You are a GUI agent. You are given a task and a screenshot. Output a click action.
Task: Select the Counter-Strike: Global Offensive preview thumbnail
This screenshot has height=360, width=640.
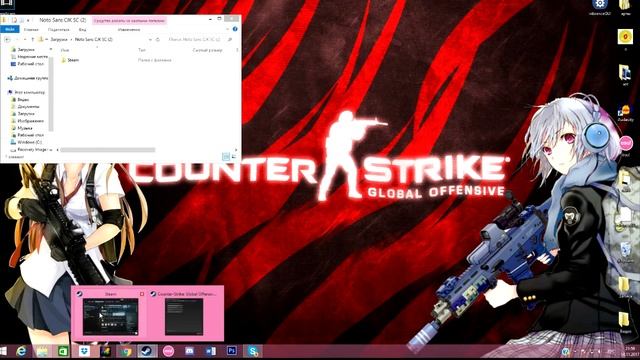184,317
